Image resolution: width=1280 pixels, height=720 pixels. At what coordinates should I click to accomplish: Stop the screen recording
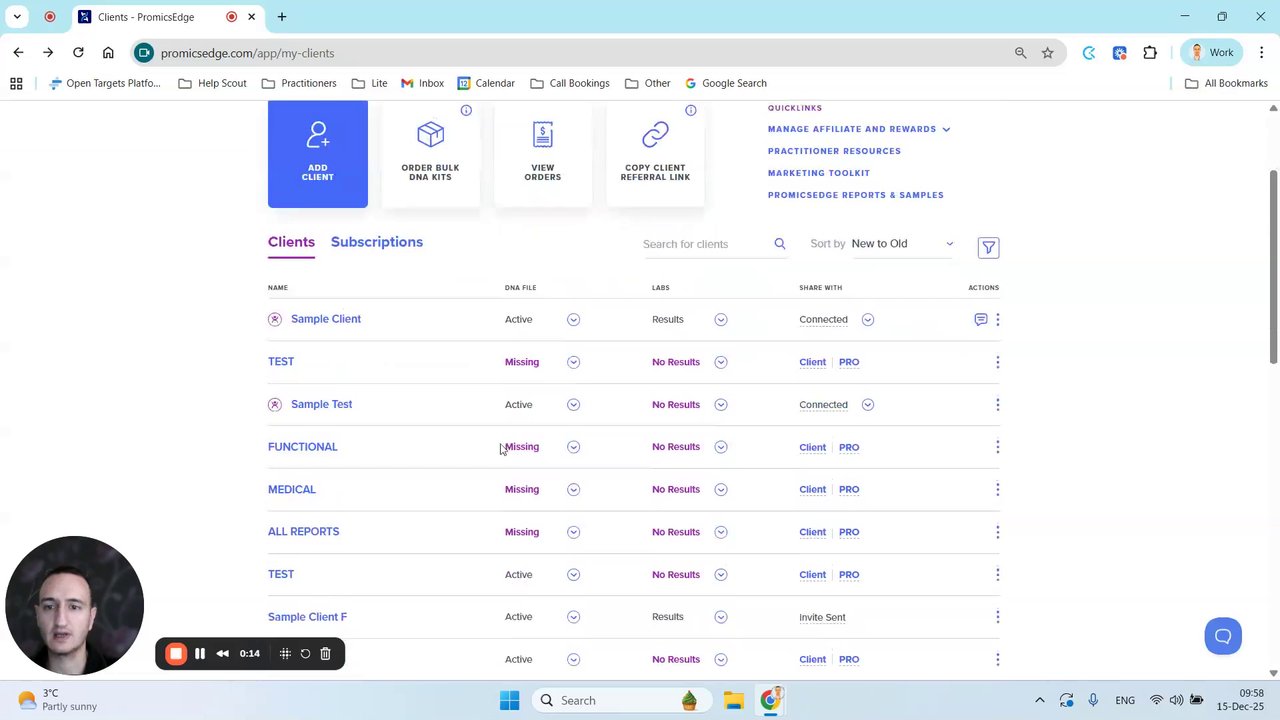(x=176, y=654)
